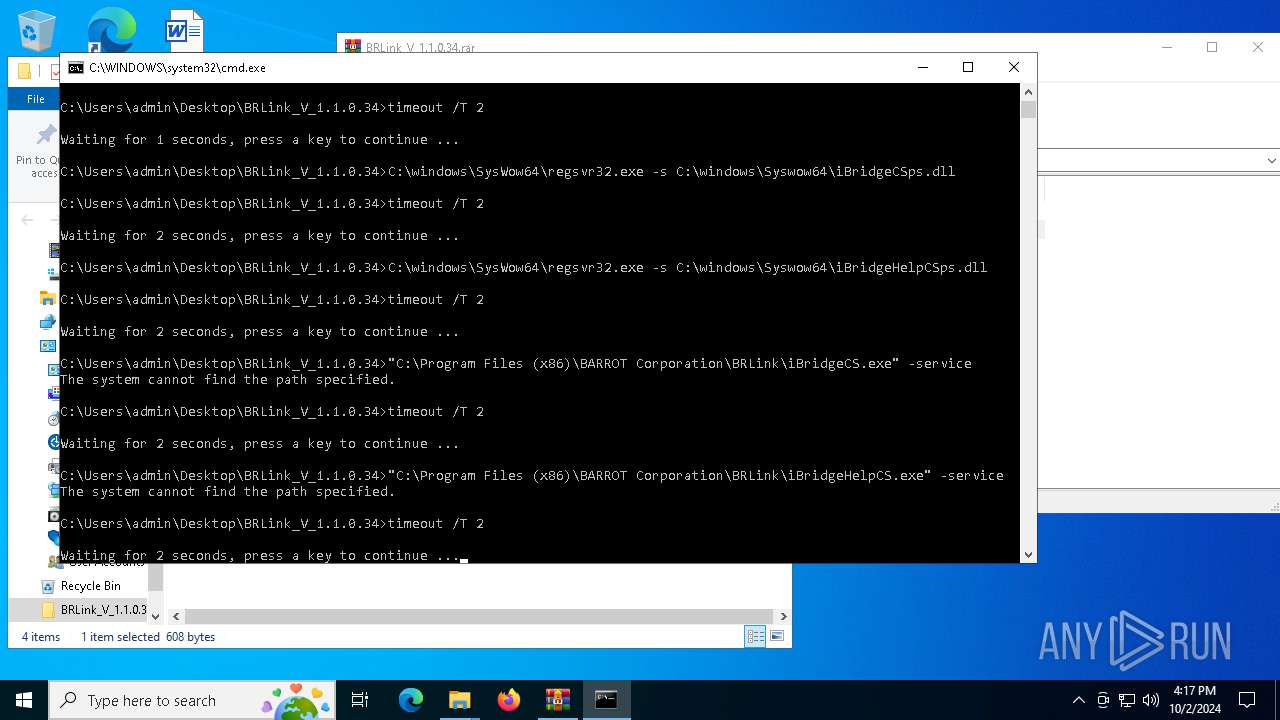
Task: Open the Recycle Bin desktop icon
Action: click(37, 30)
